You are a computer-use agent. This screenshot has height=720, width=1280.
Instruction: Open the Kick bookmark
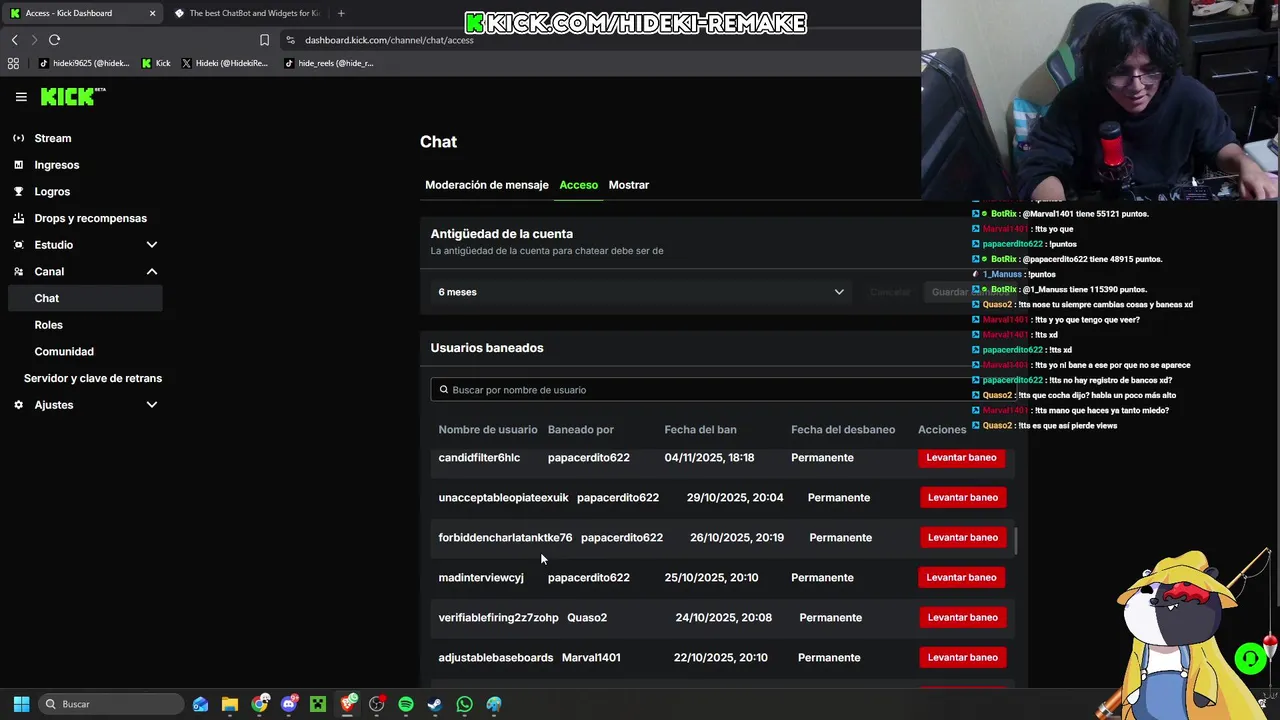click(156, 63)
